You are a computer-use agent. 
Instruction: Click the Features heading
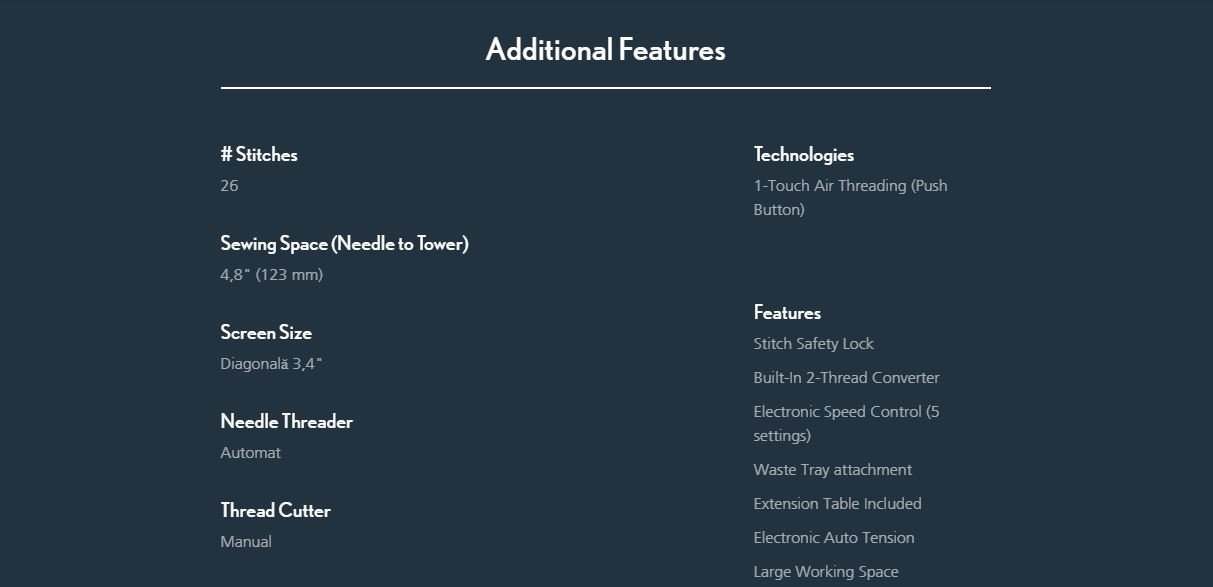tap(787, 312)
